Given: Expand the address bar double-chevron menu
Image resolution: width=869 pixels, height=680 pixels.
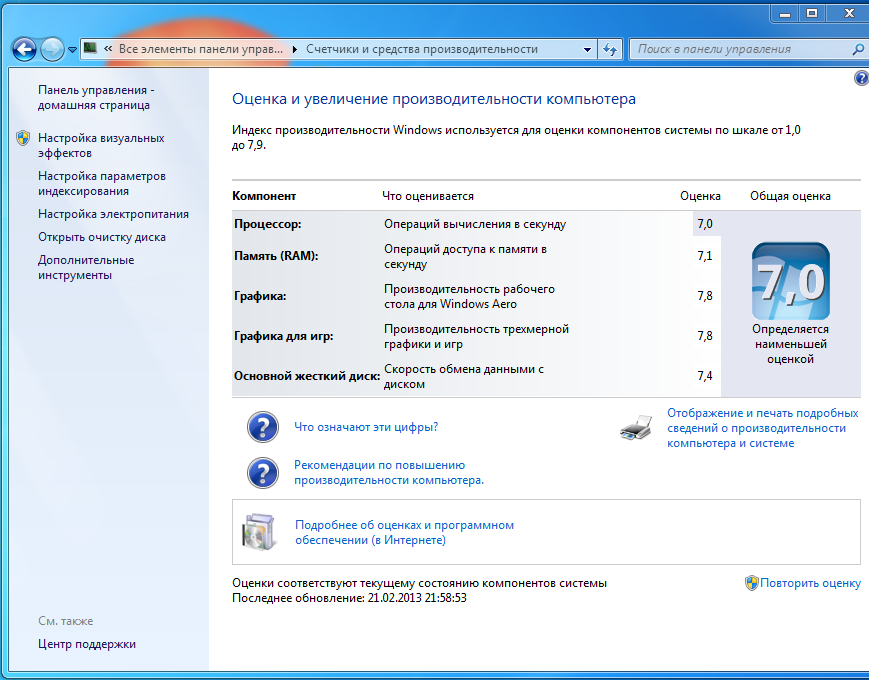Looking at the screenshot, I should (x=108, y=49).
